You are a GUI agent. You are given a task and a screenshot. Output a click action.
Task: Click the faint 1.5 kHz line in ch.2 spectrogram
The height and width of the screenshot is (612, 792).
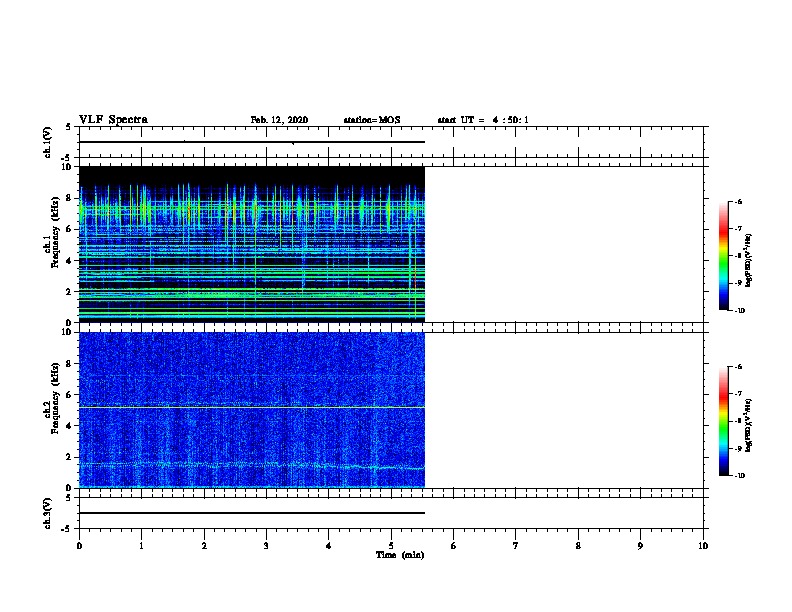pyautogui.click(x=252, y=465)
